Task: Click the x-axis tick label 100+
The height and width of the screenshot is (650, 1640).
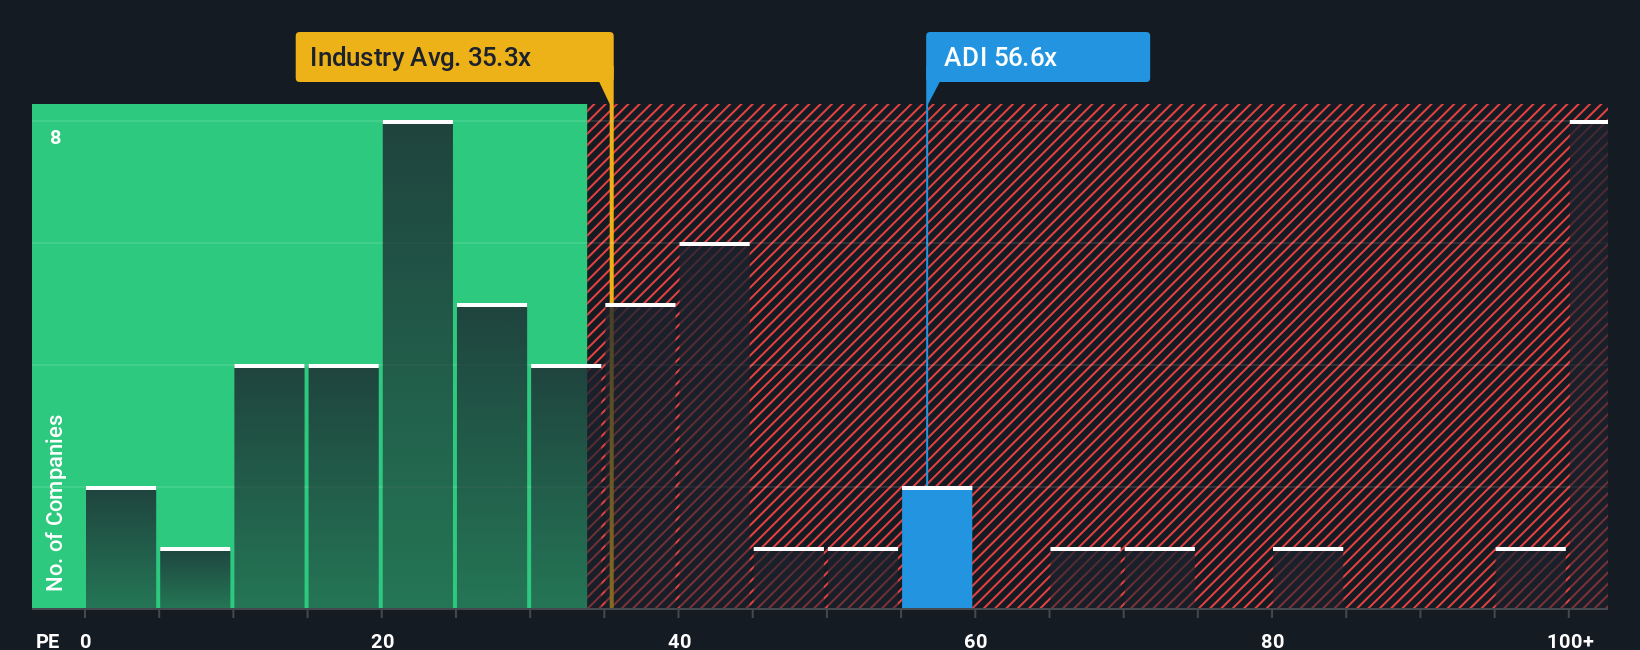Action: pyautogui.click(x=1571, y=640)
